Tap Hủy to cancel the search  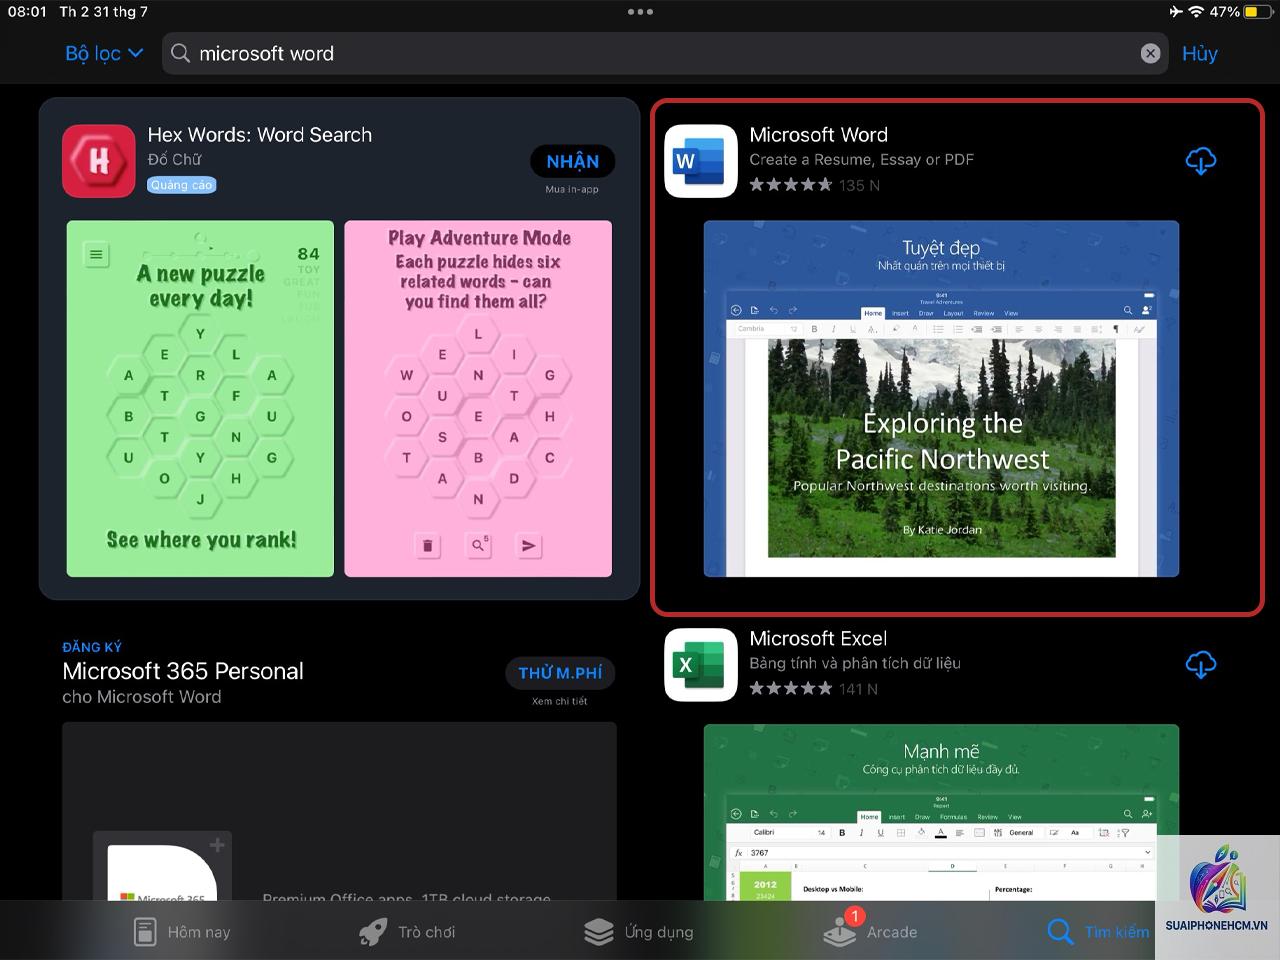pyautogui.click(x=1199, y=53)
